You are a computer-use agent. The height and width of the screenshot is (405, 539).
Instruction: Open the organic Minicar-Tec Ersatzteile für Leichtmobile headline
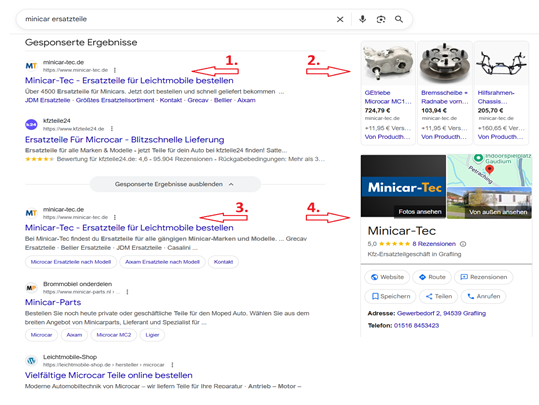[x=129, y=228]
